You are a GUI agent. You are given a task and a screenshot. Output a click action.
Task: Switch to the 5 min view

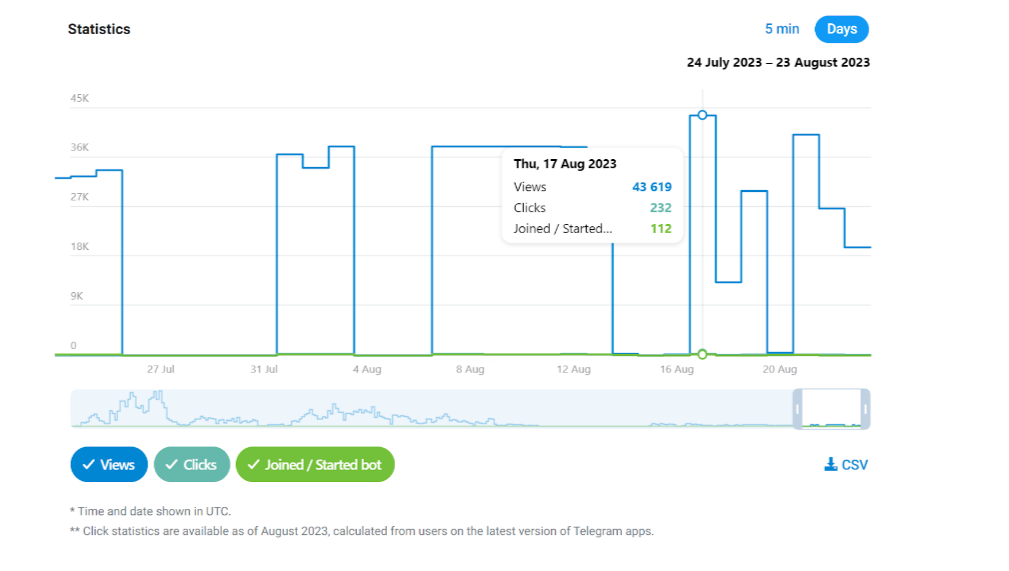pos(782,29)
